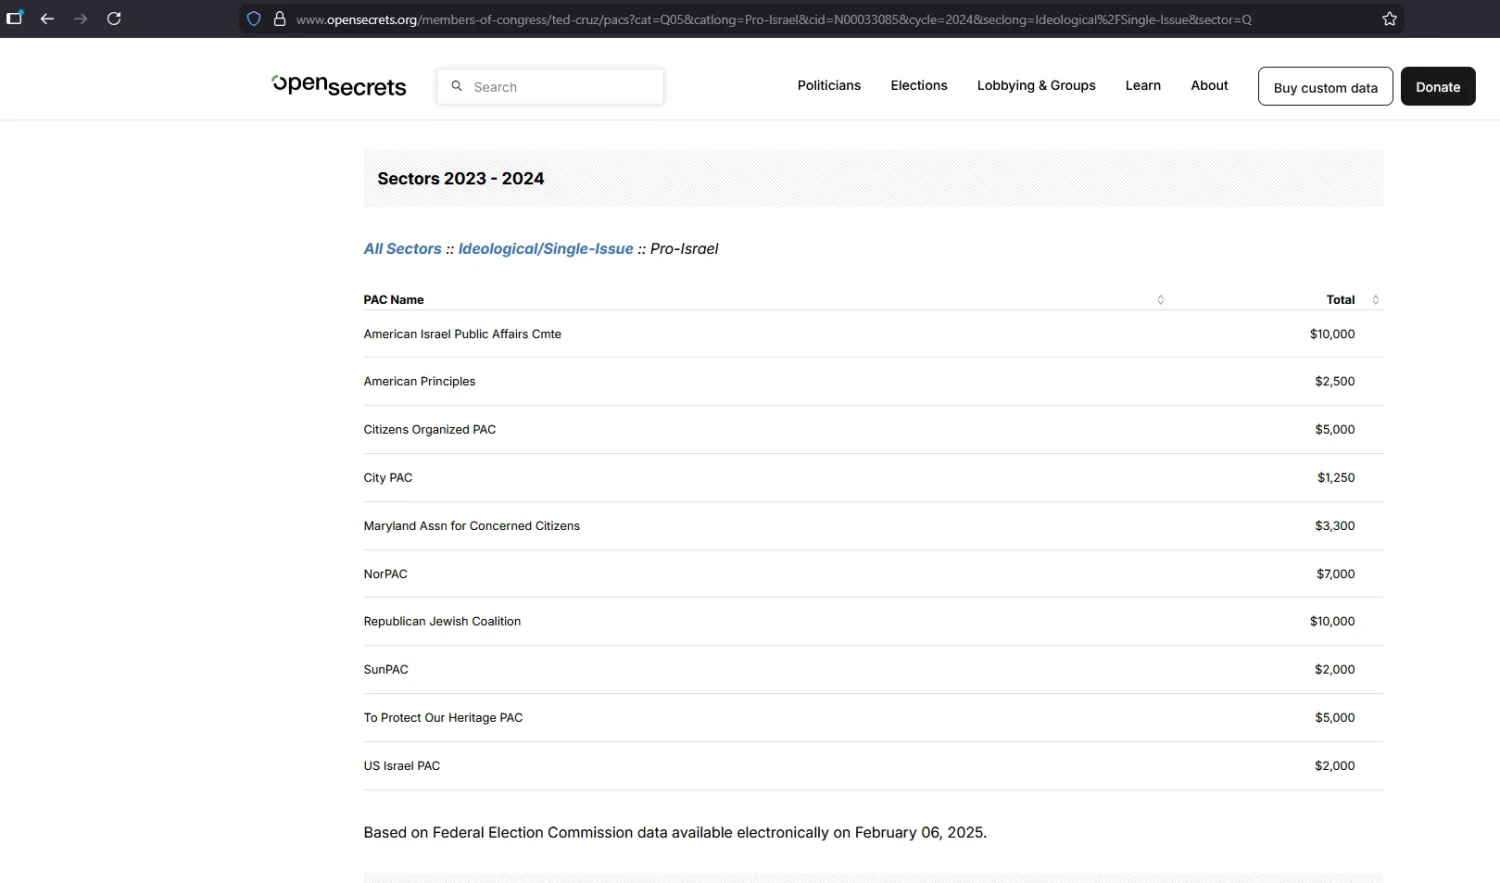Select the Republican Jewish Coalition name
1500x883 pixels.
point(442,622)
